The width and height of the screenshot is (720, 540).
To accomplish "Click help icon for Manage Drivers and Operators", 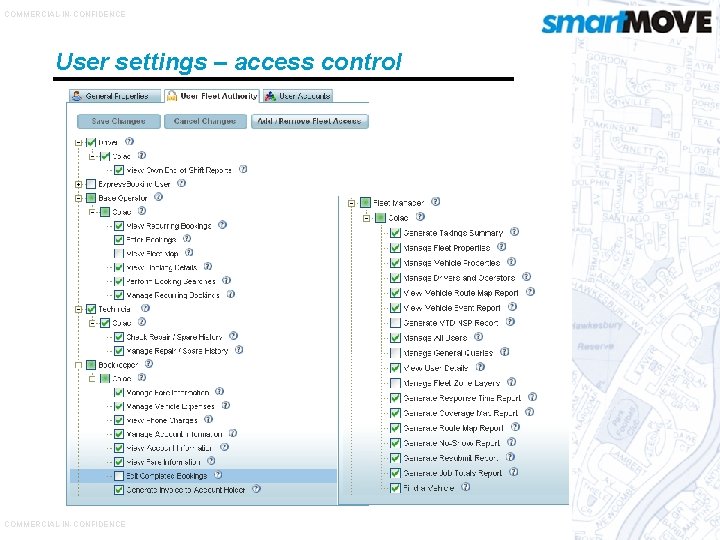I will pos(526,277).
